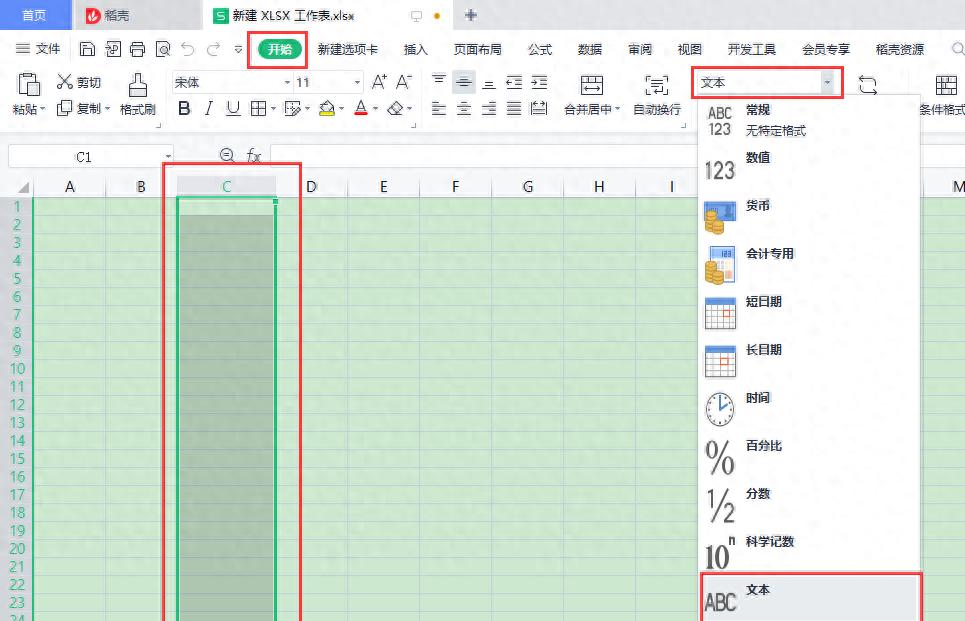The height and width of the screenshot is (621, 965).
Task: Click the column D header
Action: 311,187
